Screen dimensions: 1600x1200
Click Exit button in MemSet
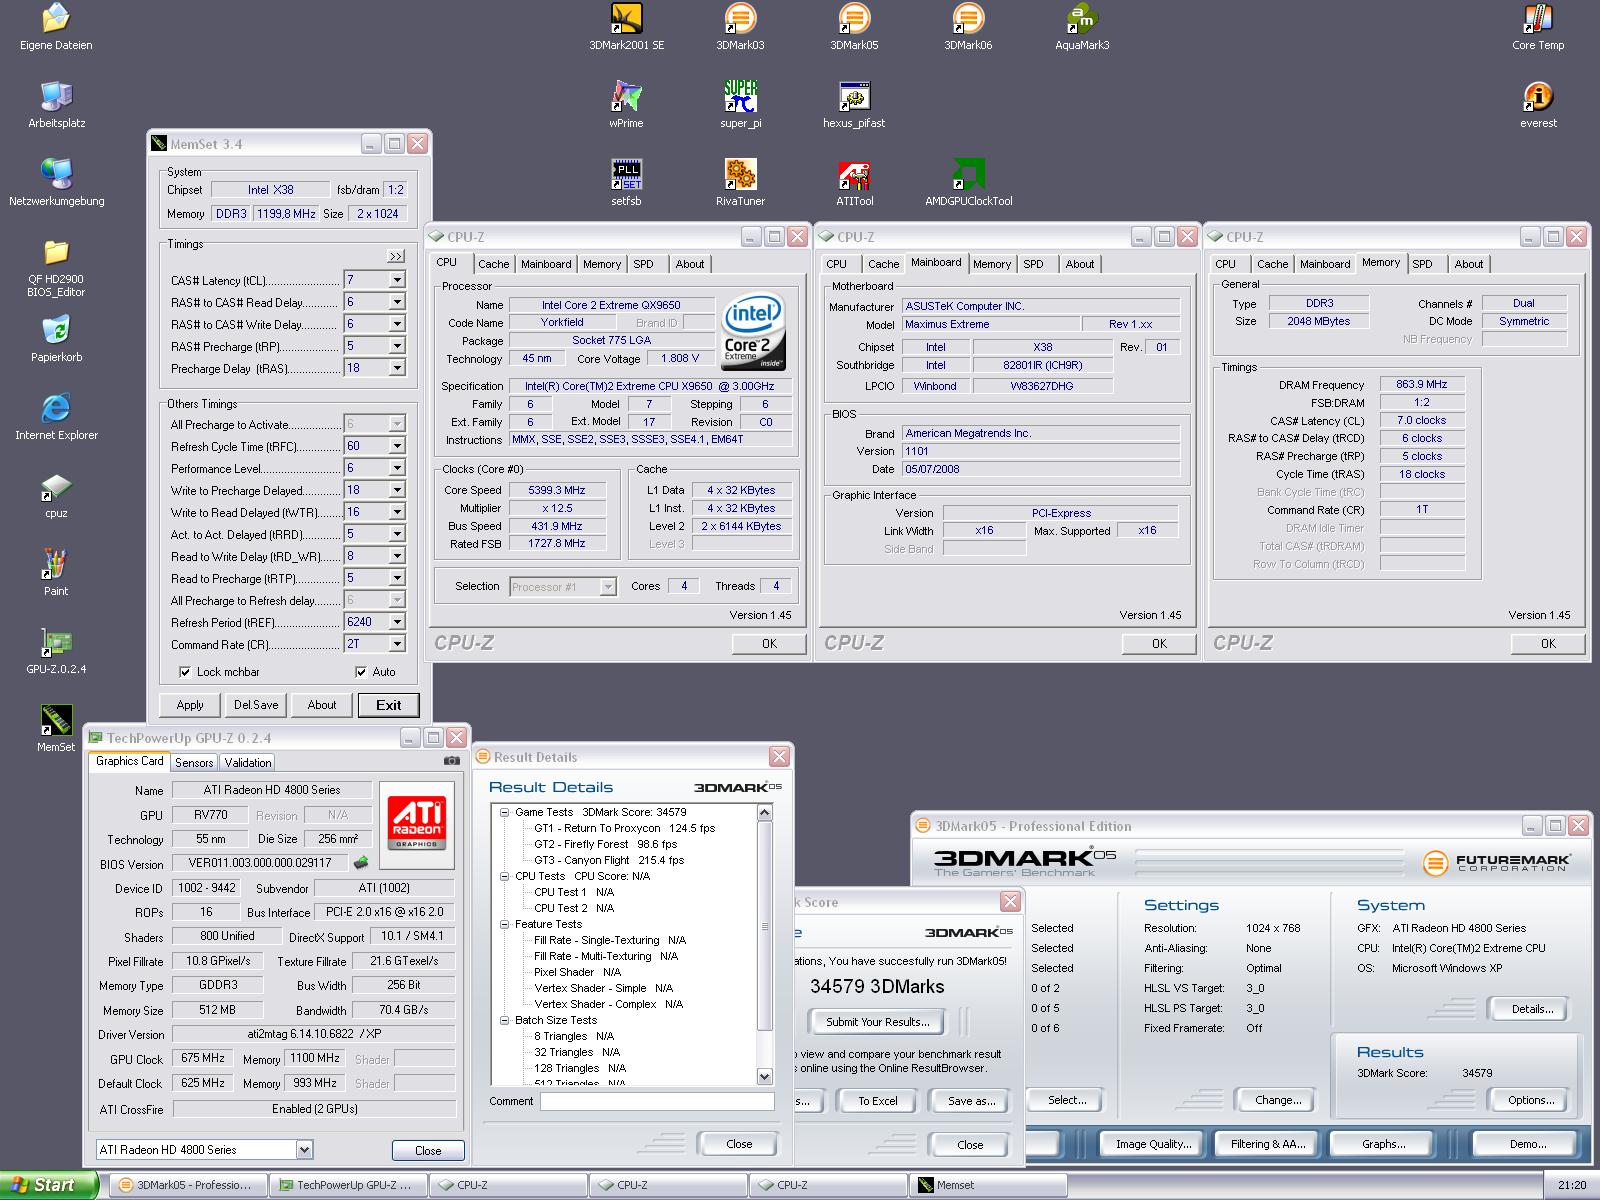pyautogui.click(x=389, y=705)
